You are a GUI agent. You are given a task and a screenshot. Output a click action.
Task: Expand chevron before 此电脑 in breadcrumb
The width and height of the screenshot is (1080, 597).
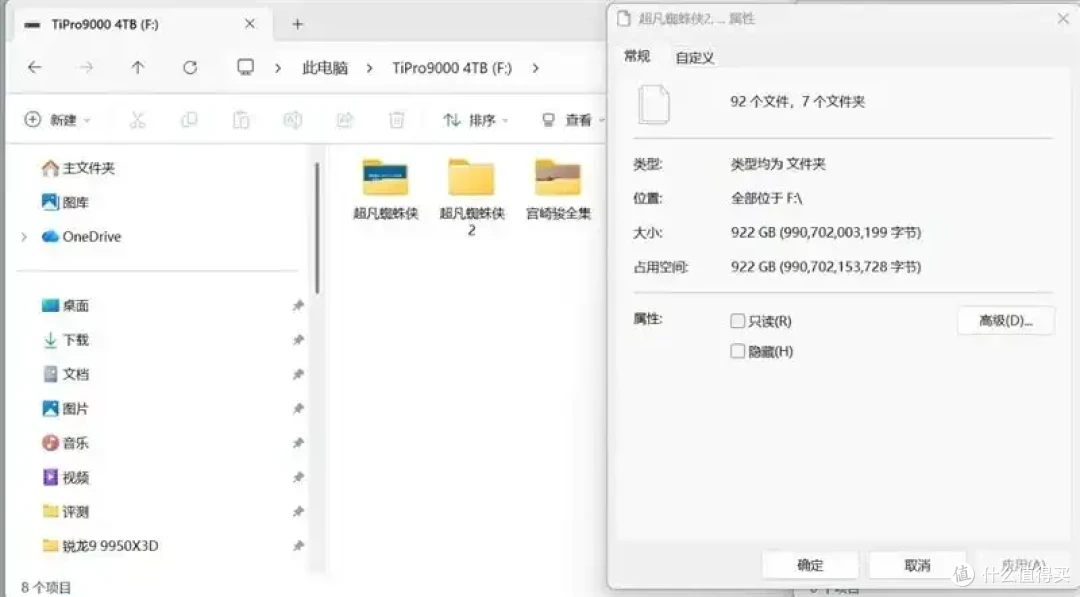(x=278, y=68)
